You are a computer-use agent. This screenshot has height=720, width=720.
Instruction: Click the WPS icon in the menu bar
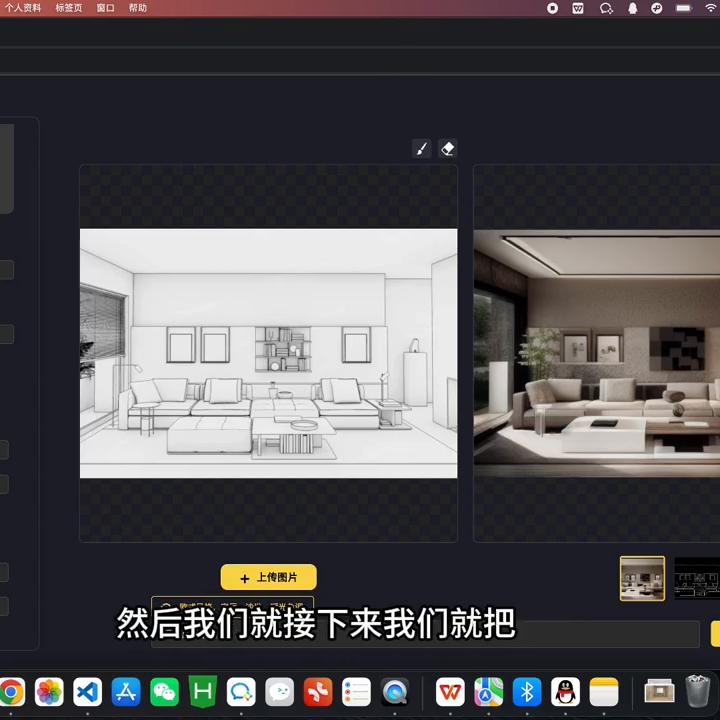(578, 8)
